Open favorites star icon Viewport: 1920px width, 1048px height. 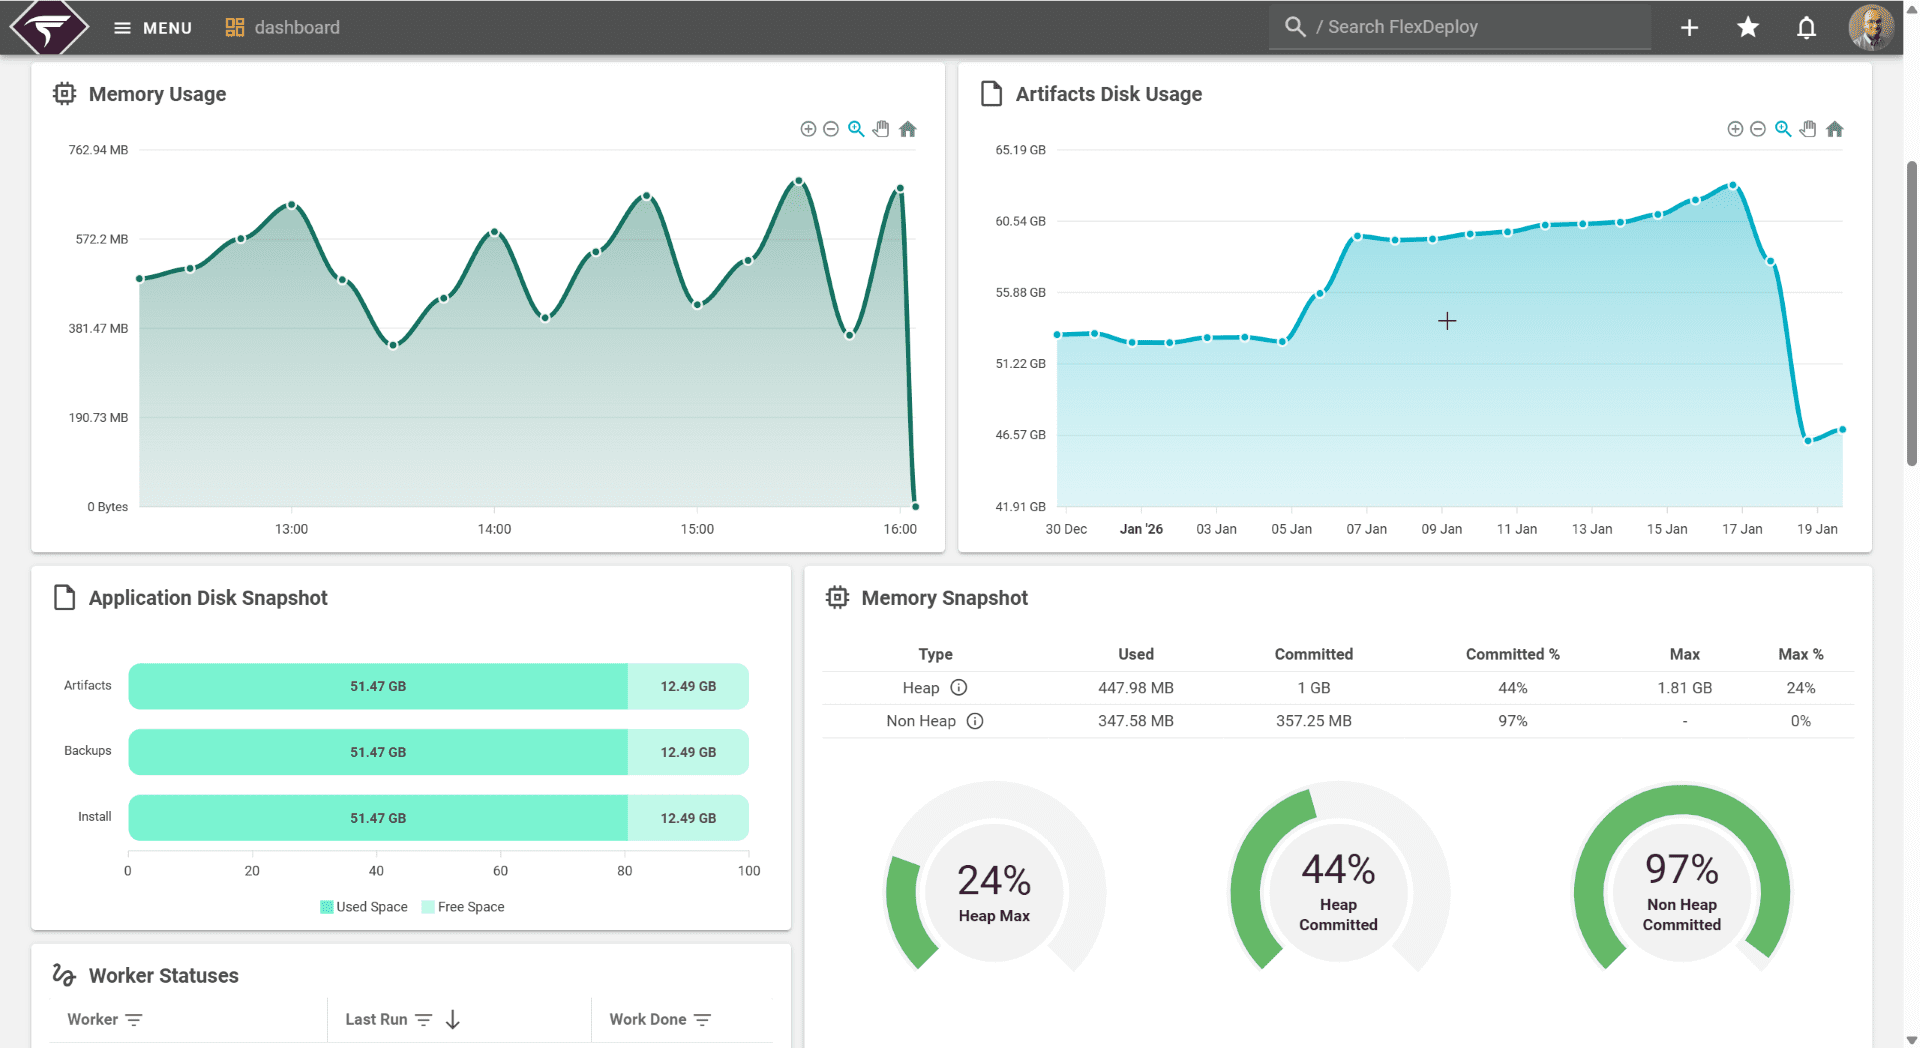click(x=1747, y=28)
